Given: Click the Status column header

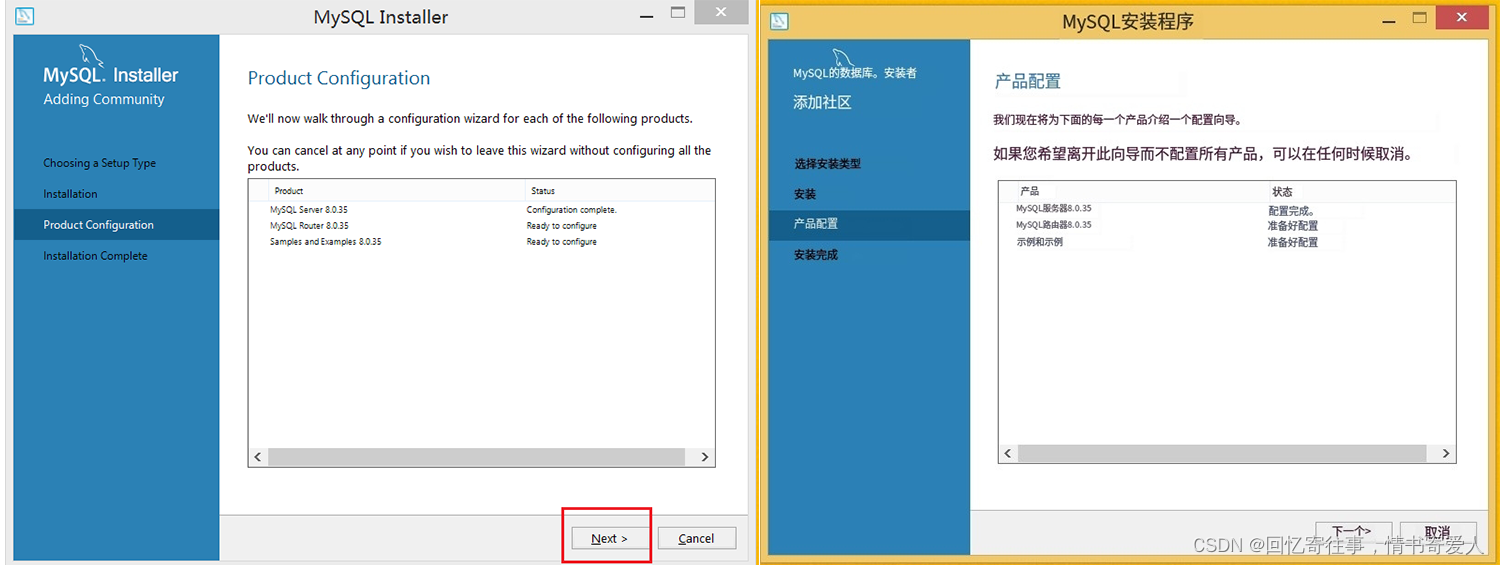Looking at the screenshot, I should pyautogui.click(x=619, y=190).
